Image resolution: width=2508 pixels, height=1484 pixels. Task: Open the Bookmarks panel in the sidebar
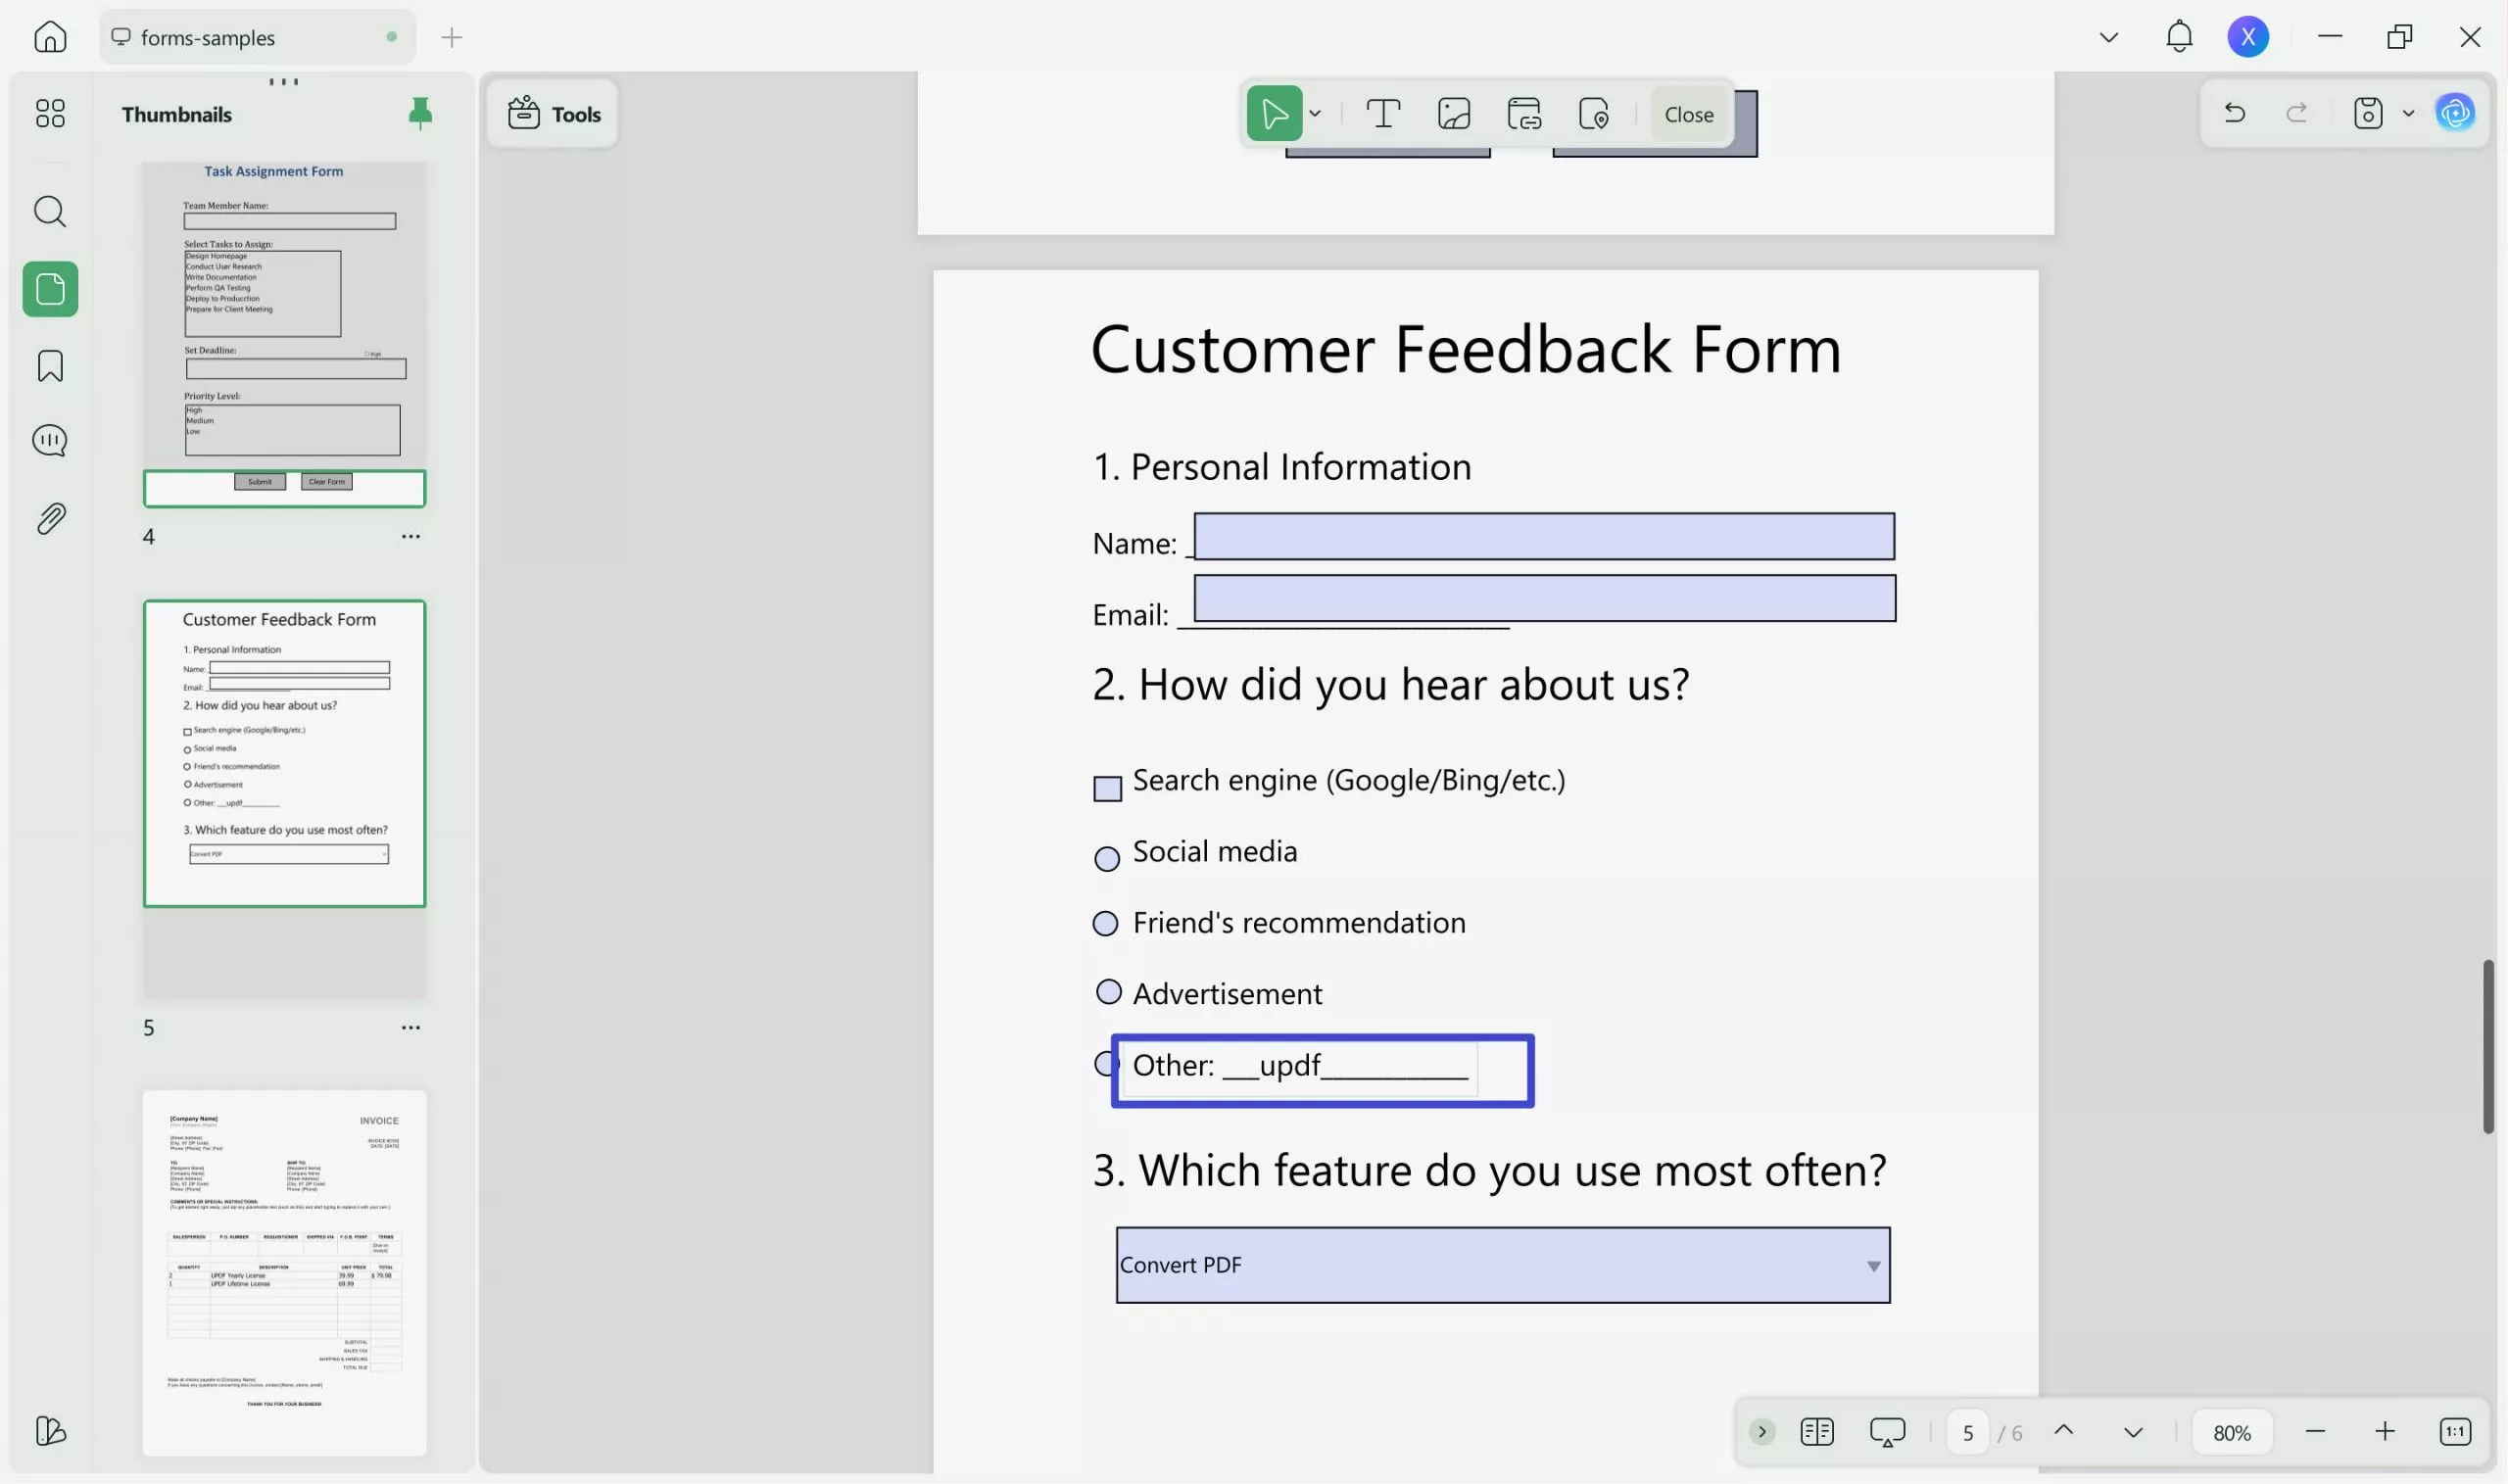coord(49,366)
